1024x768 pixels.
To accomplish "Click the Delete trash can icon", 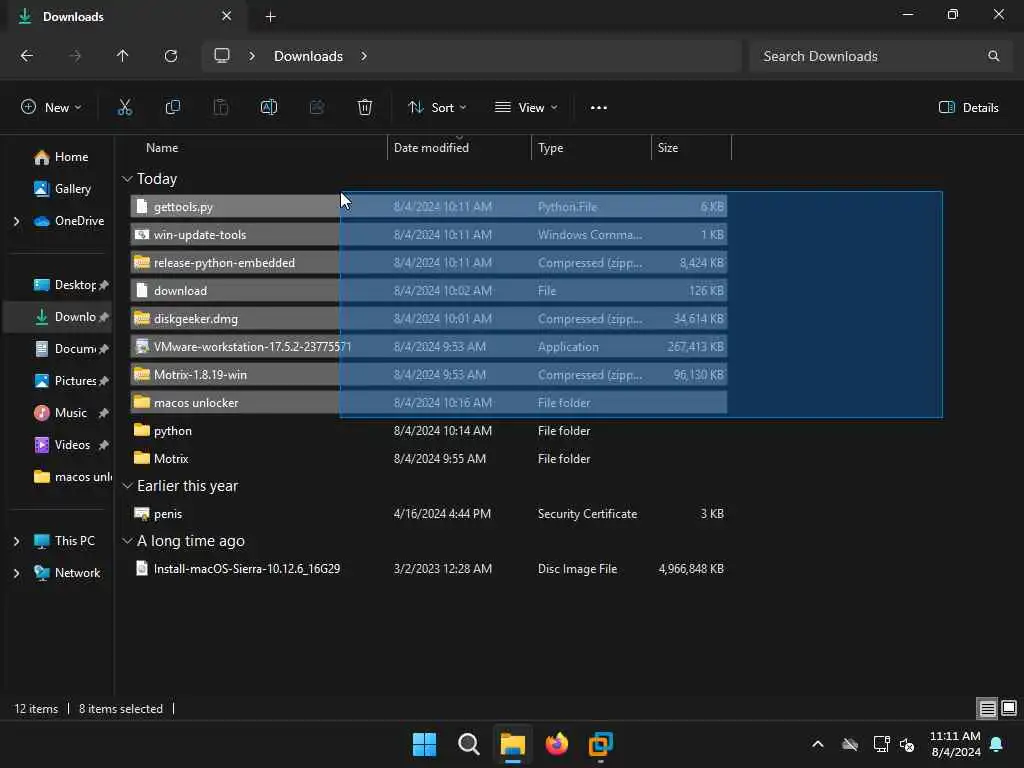I will pyautogui.click(x=365, y=108).
